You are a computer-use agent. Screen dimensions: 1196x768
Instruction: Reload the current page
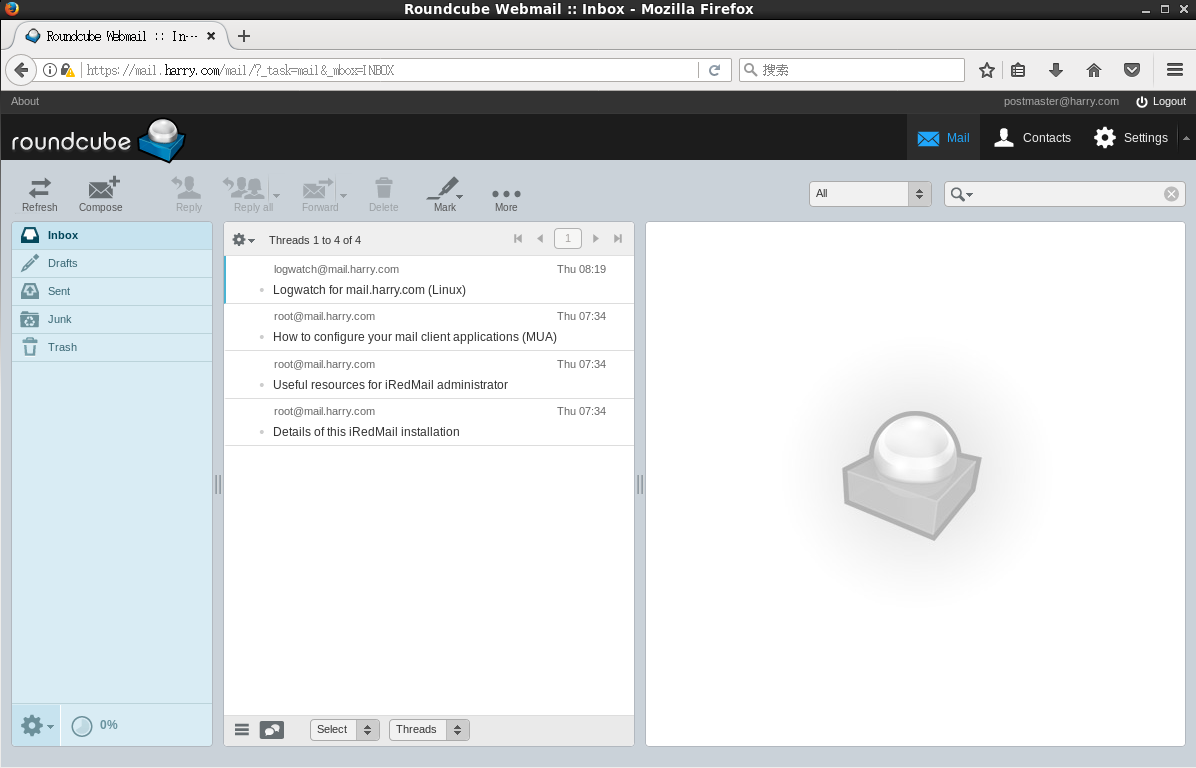point(715,70)
